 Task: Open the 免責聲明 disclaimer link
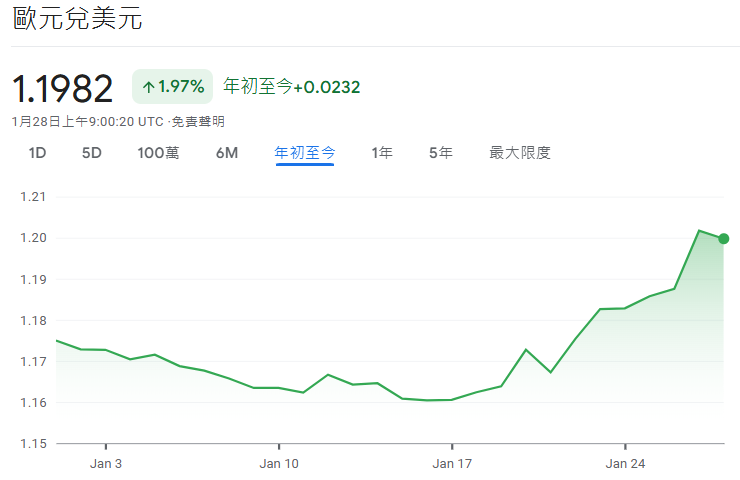[198, 122]
